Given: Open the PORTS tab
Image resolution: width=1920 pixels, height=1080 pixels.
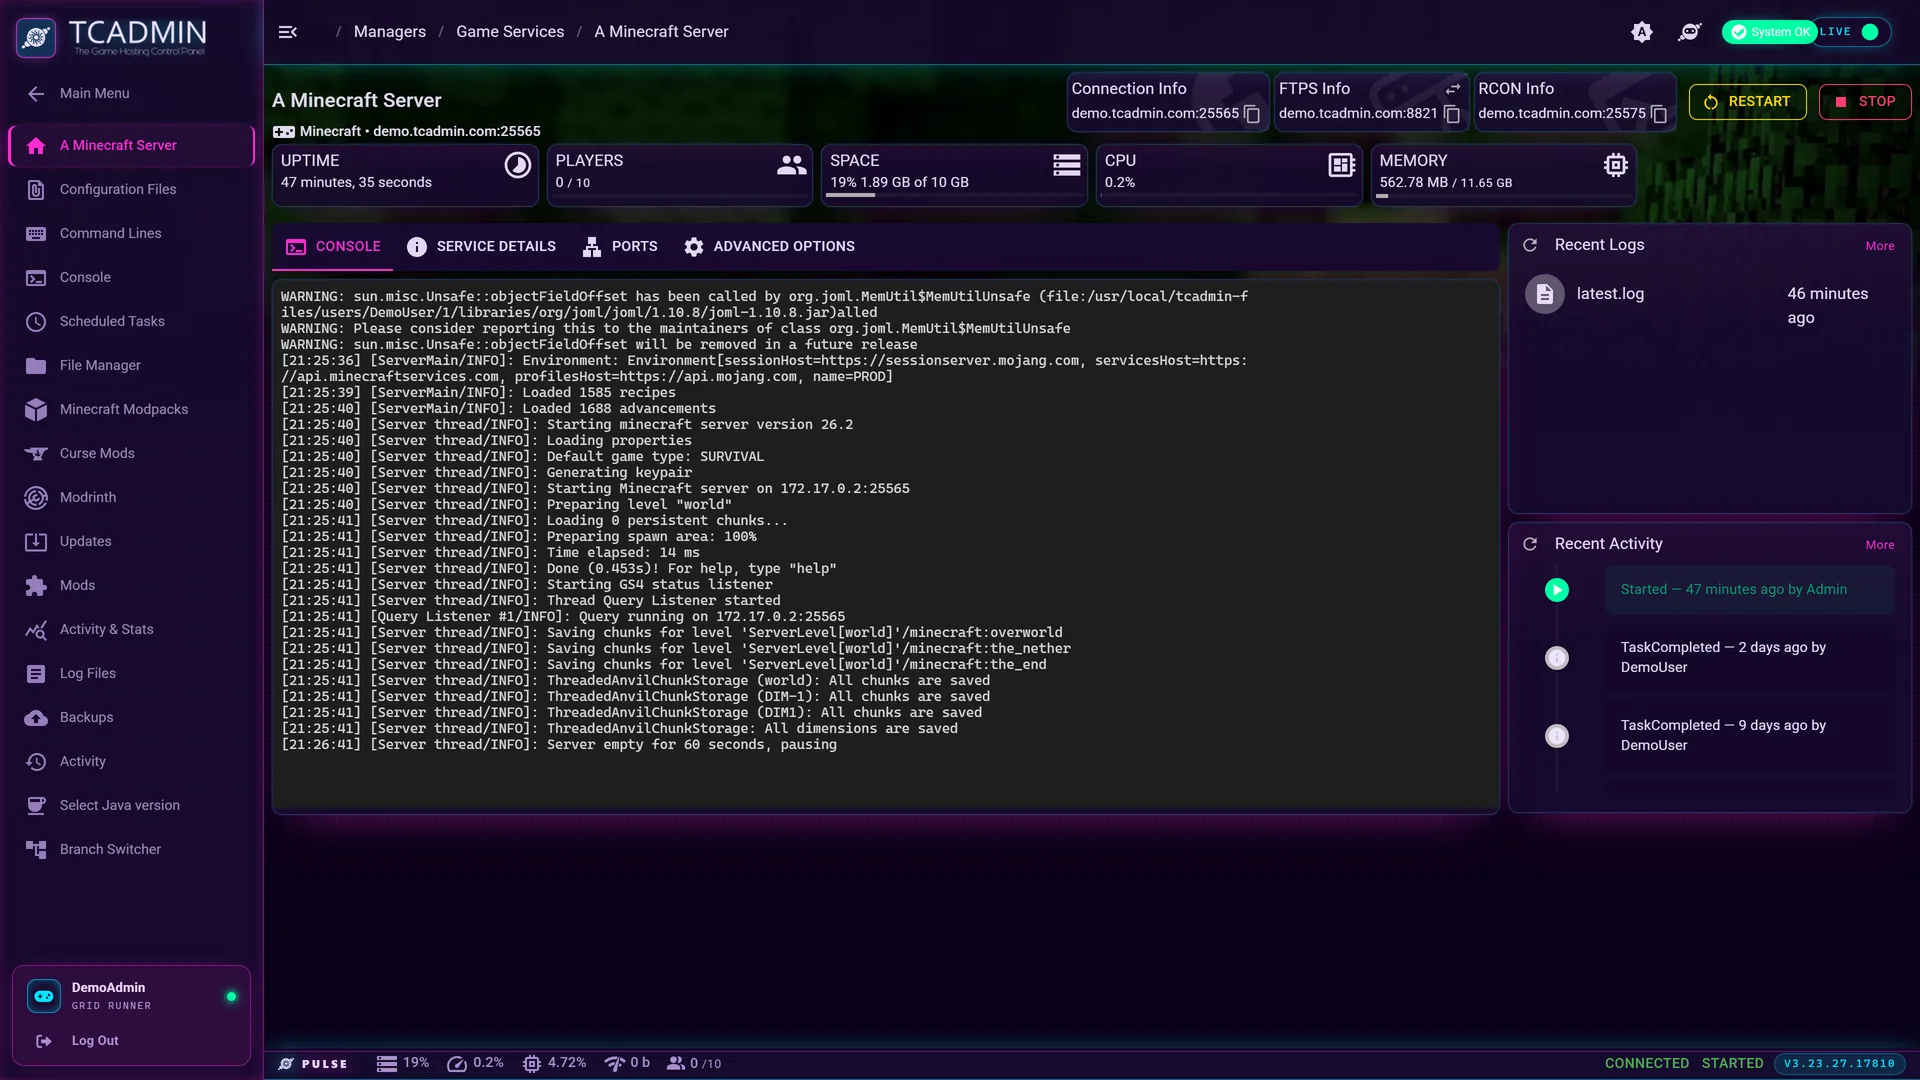Looking at the screenshot, I should point(620,247).
